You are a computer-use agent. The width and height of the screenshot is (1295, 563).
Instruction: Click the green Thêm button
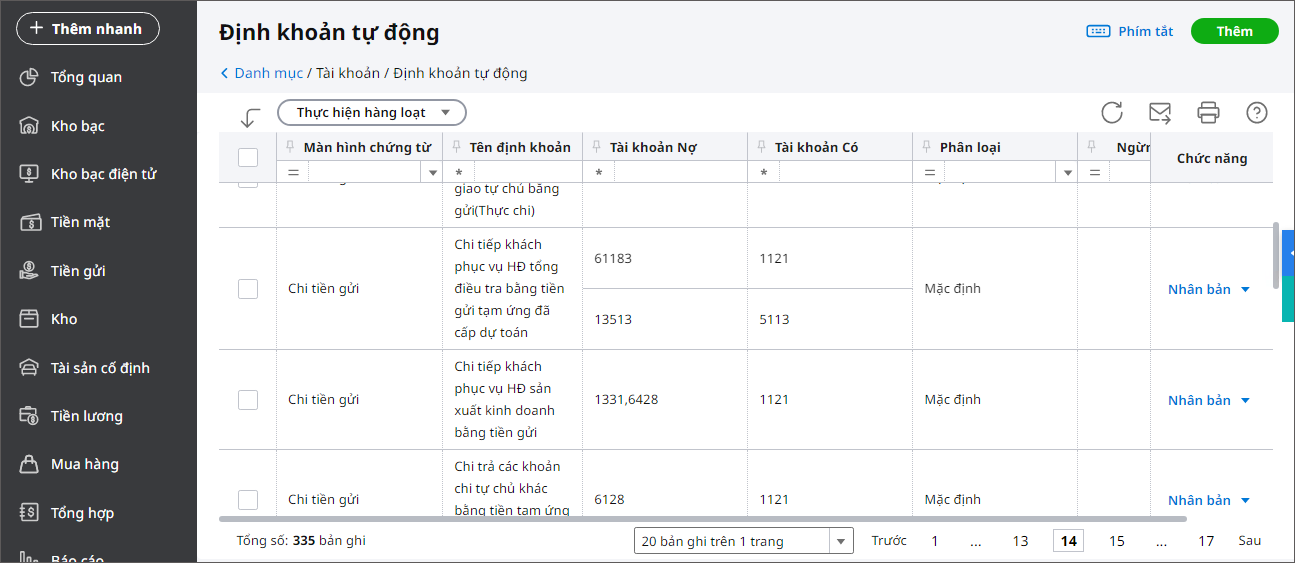pyautogui.click(x=1234, y=31)
